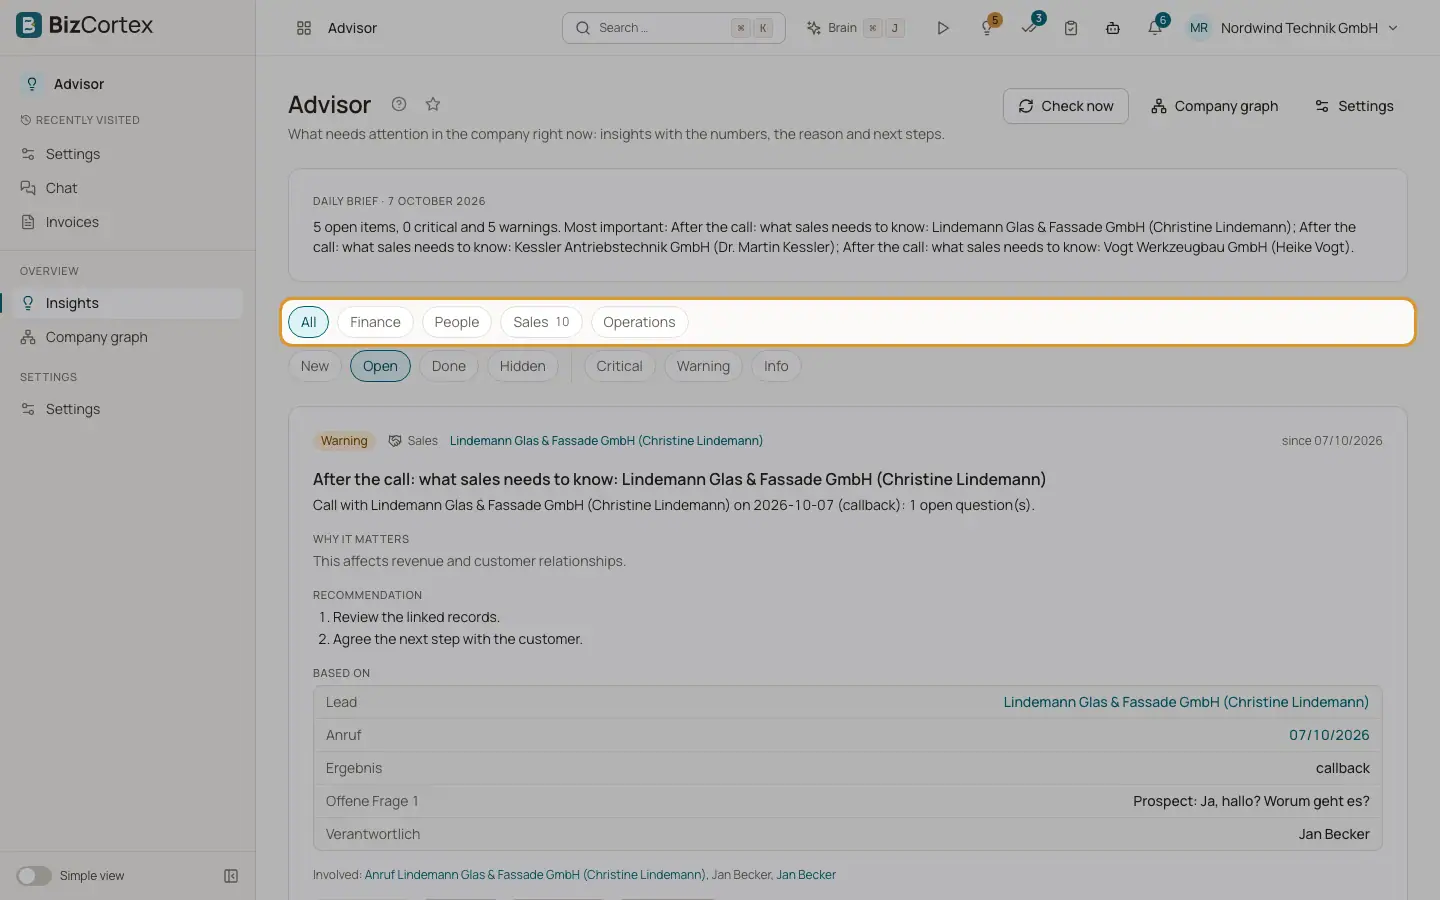Select the Operations category filter
The height and width of the screenshot is (900, 1440).
639,322
